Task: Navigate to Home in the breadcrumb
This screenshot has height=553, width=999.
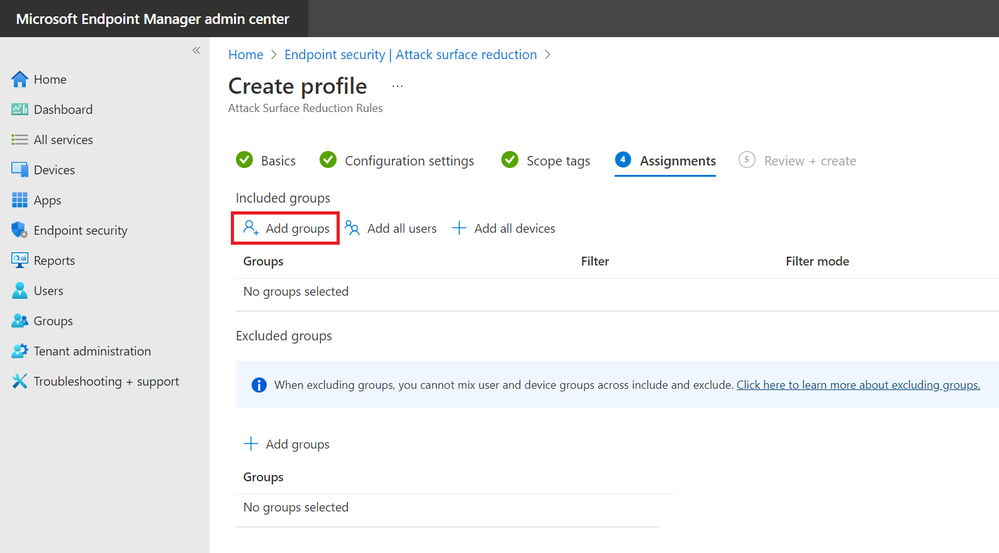Action: [x=245, y=55]
